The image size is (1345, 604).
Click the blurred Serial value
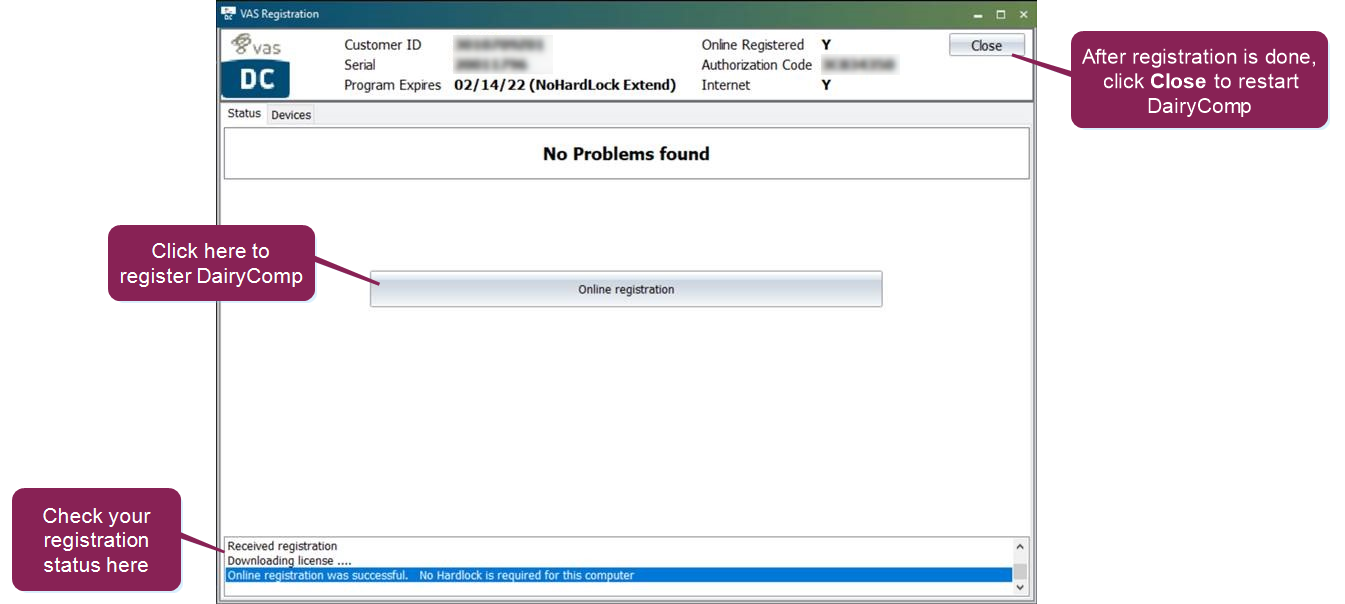click(490, 65)
